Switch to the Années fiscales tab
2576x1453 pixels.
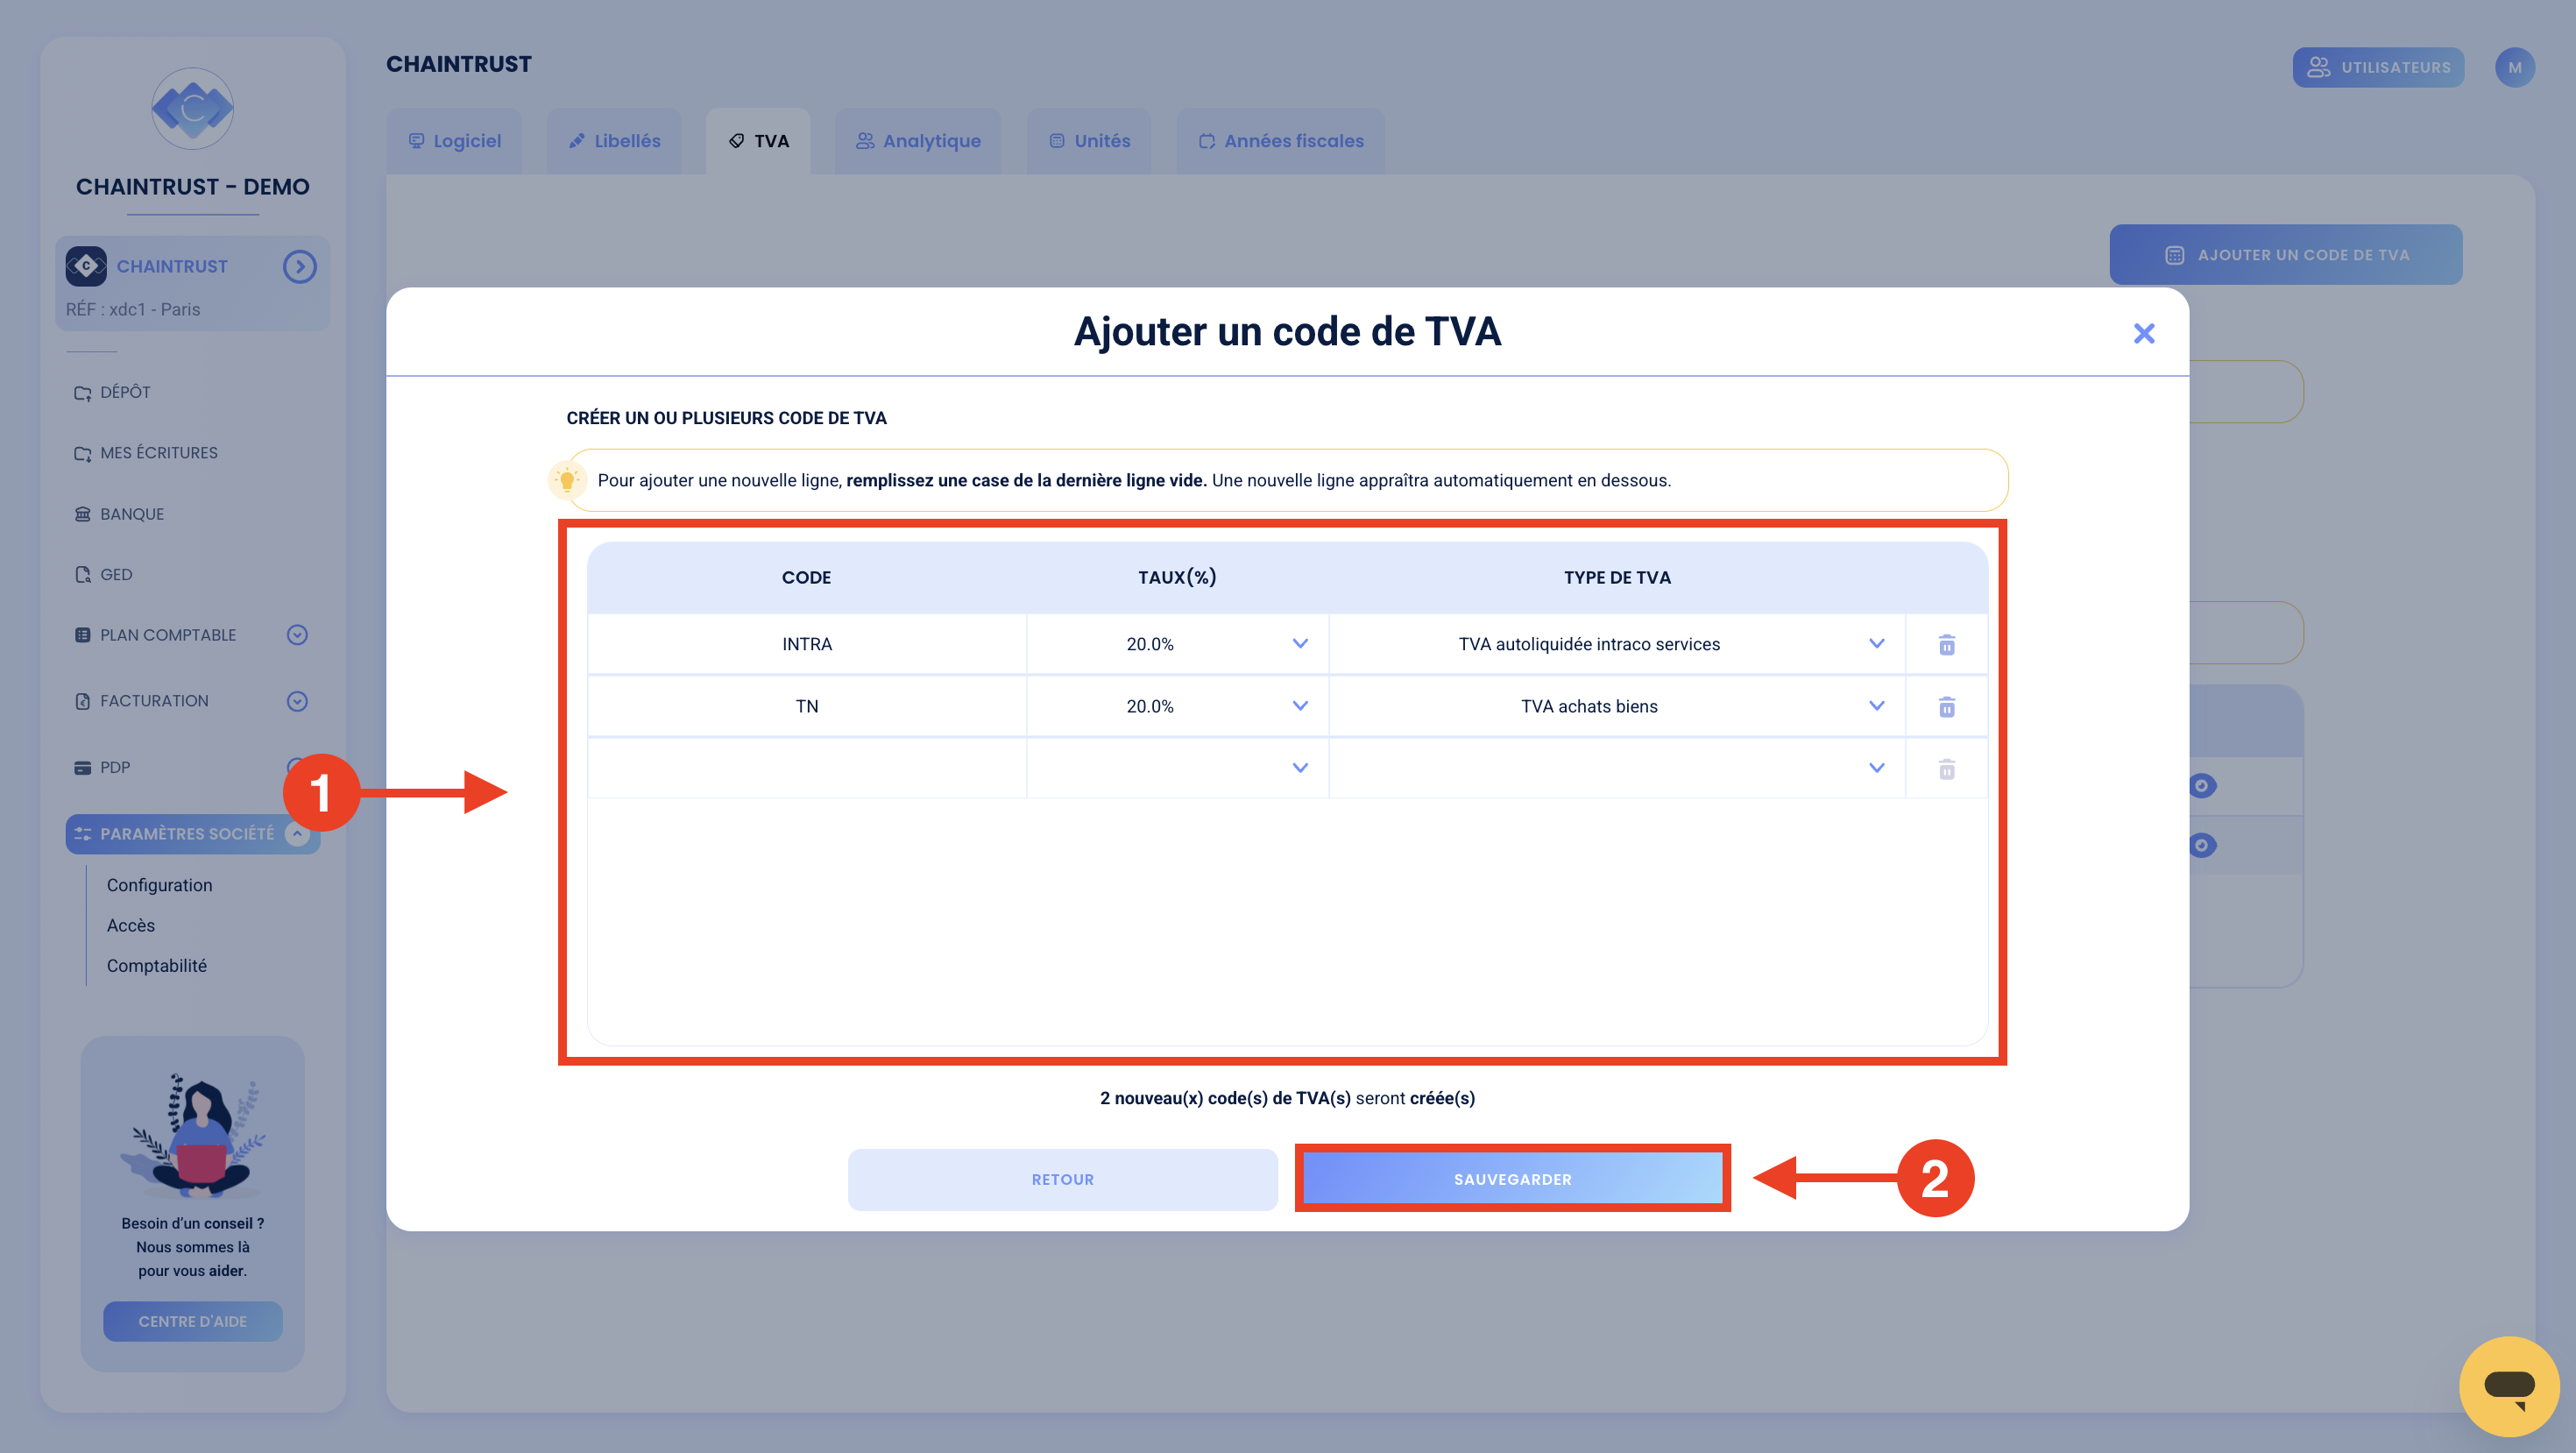(x=1281, y=141)
